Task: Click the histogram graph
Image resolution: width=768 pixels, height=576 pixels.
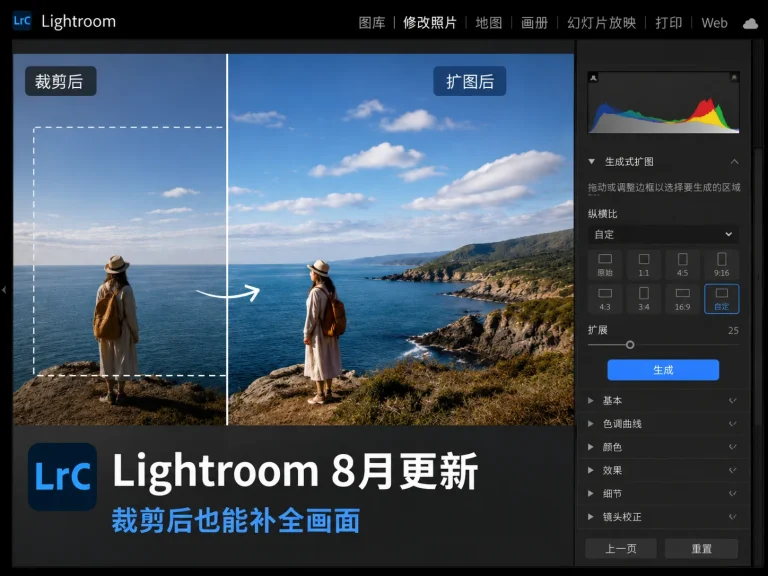Action: 664,102
